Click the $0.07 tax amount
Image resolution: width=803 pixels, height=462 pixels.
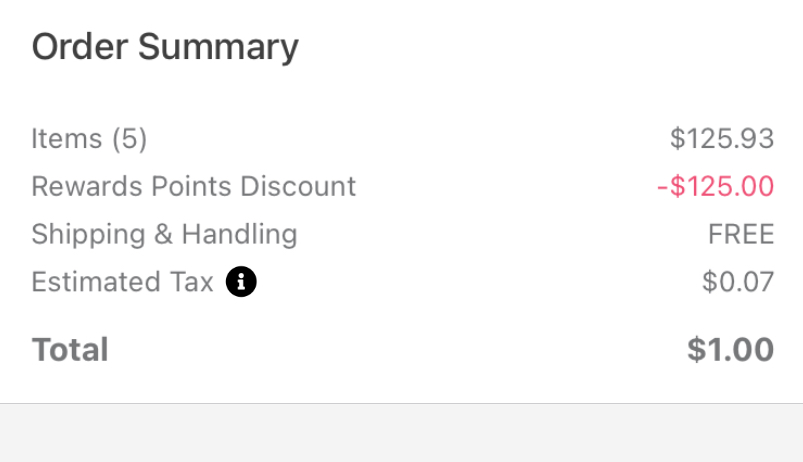[738, 282]
